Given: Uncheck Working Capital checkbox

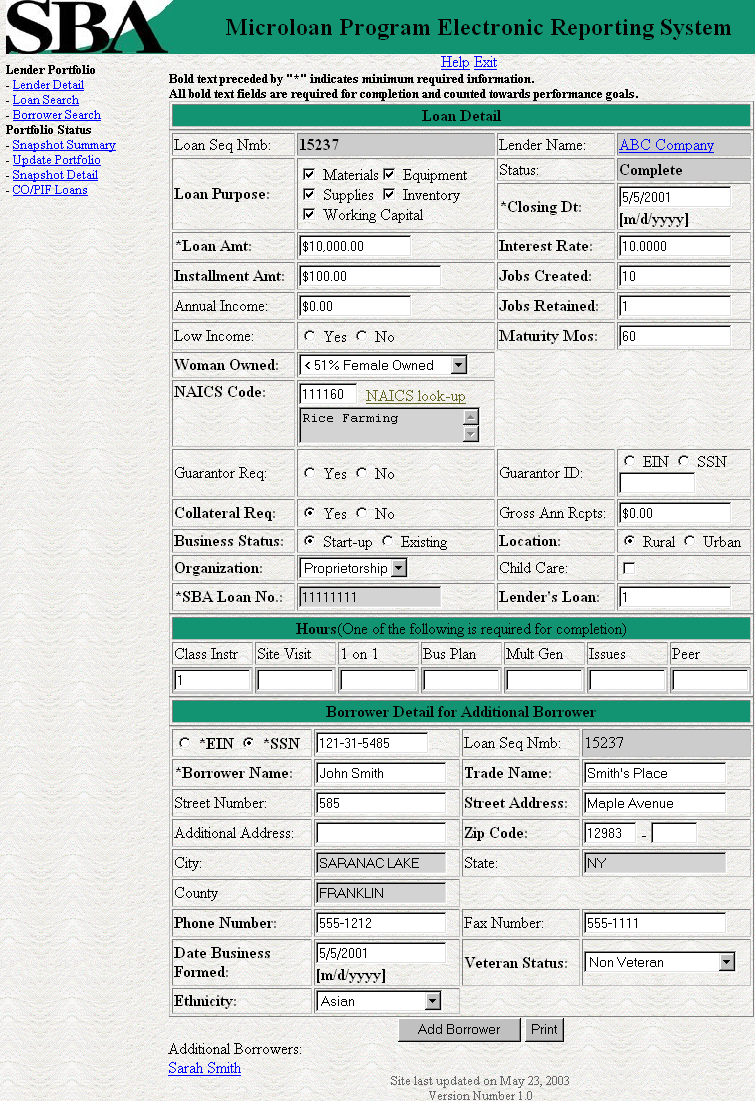Looking at the screenshot, I should (x=309, y=213).
